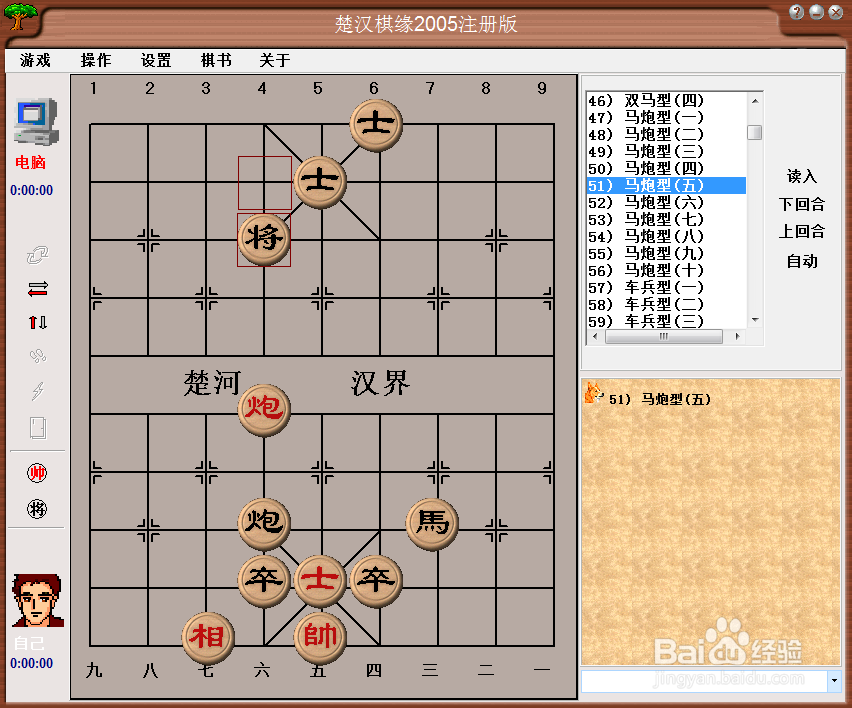
Task: Select the red 士 piece in palace
Action: (321, 581)
